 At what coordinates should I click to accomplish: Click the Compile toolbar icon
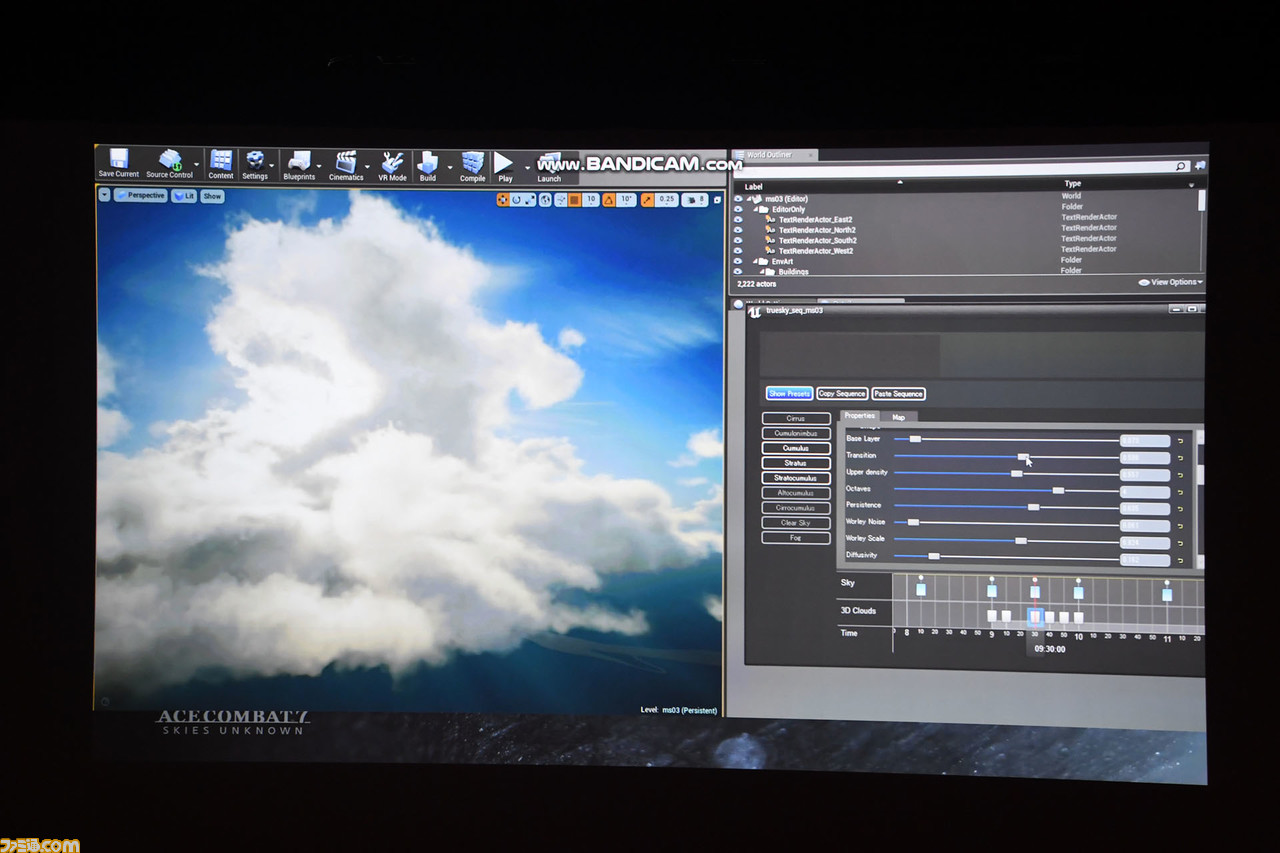click(x=472, y=163)
